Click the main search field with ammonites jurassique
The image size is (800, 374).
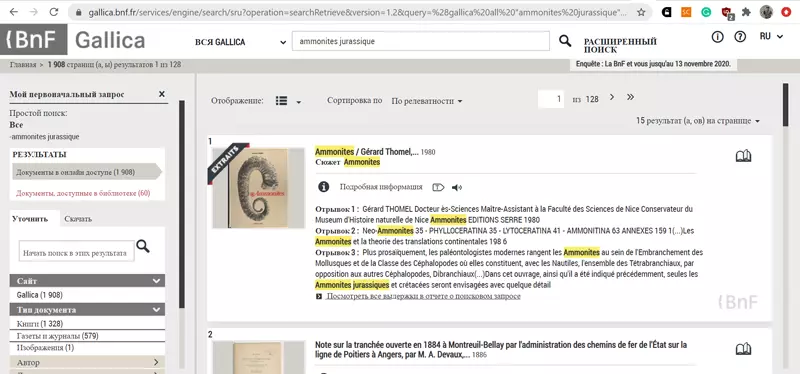point(420,41)
